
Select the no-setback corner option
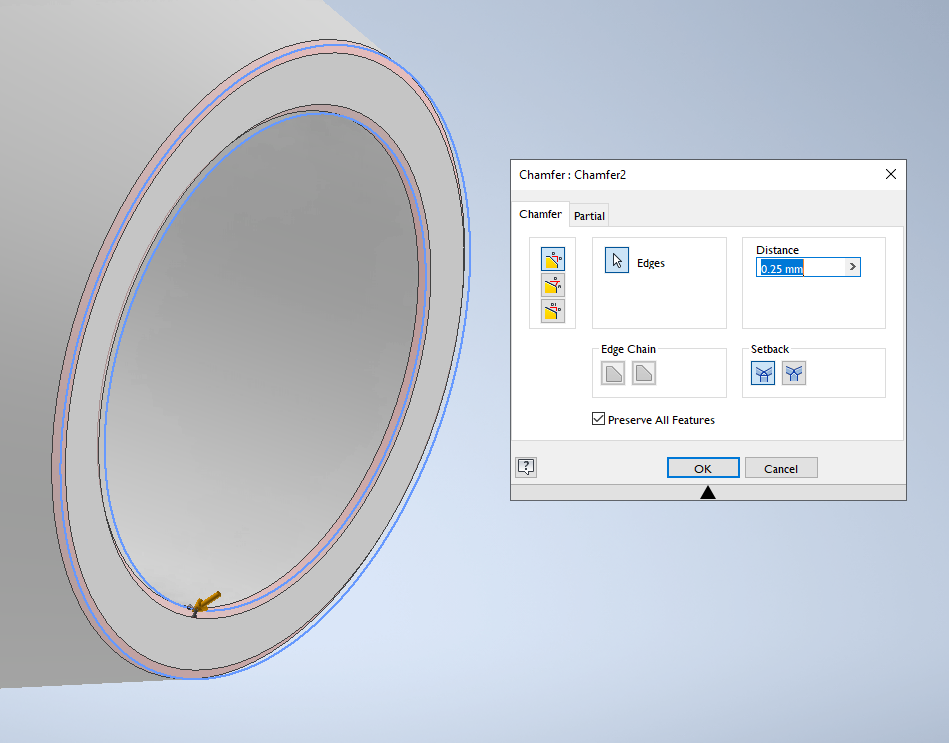[x=792, y=372]
